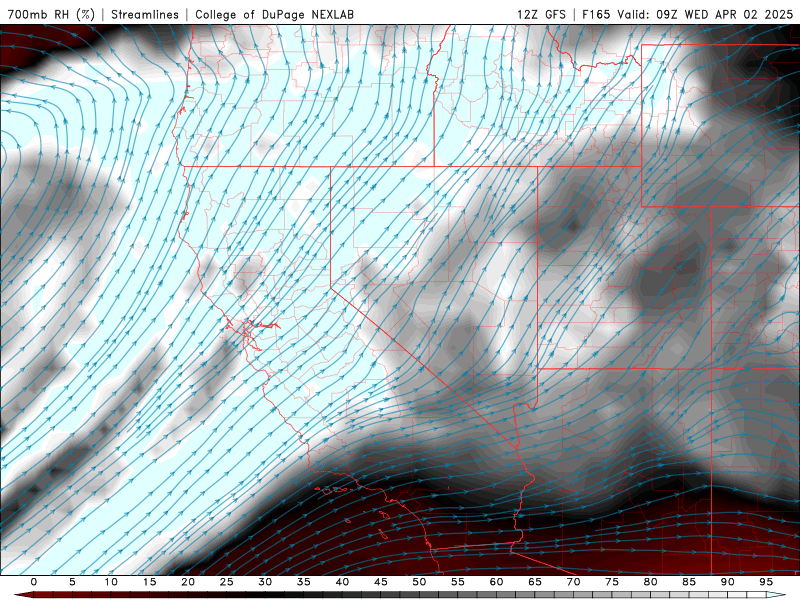Click the colorbar label "50"

[x=419, y=582]
